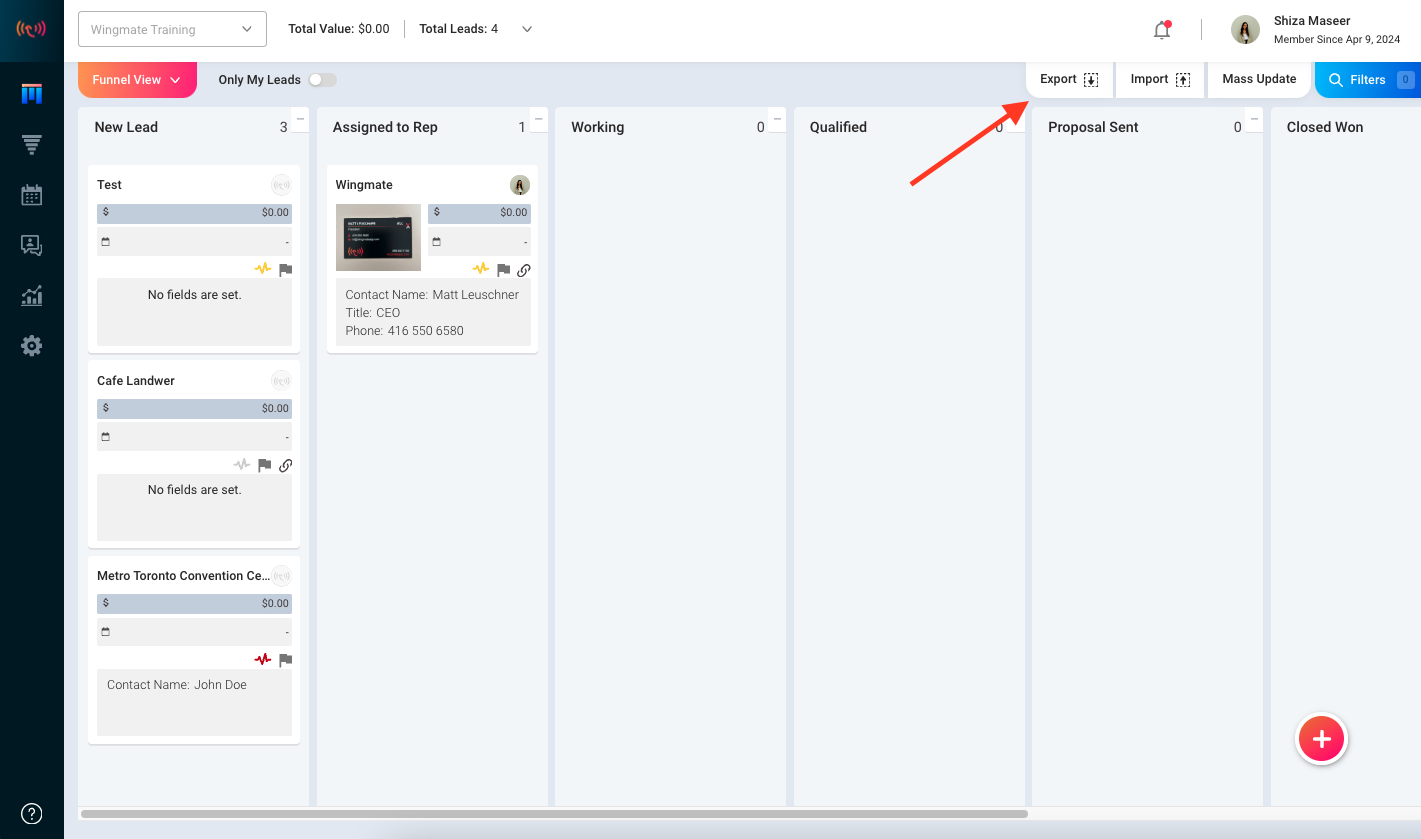Image resolution: width=1421 pixels, height=839 pixels.
Task: Click the help question mark icon
Action: pyautogui.click(x=32, y=813)
